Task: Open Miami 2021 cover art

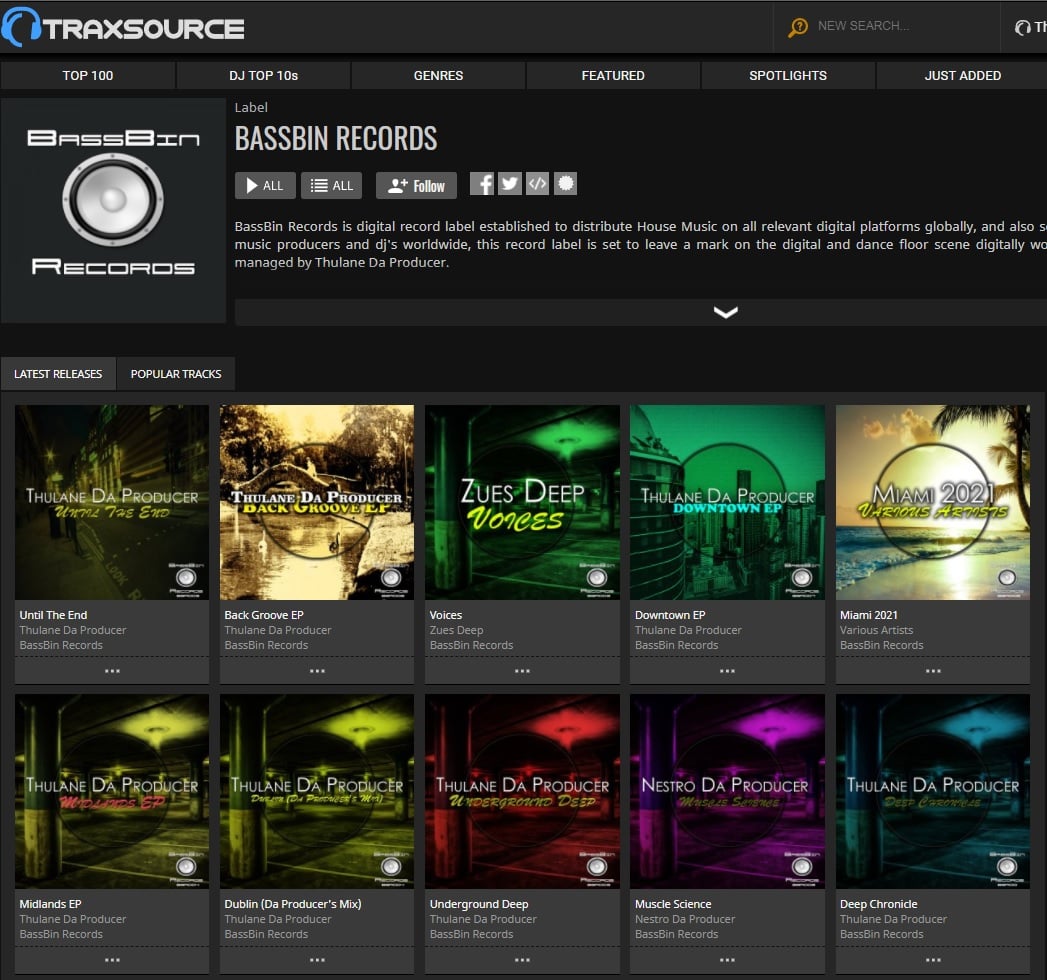Action: tap(933, 503)
